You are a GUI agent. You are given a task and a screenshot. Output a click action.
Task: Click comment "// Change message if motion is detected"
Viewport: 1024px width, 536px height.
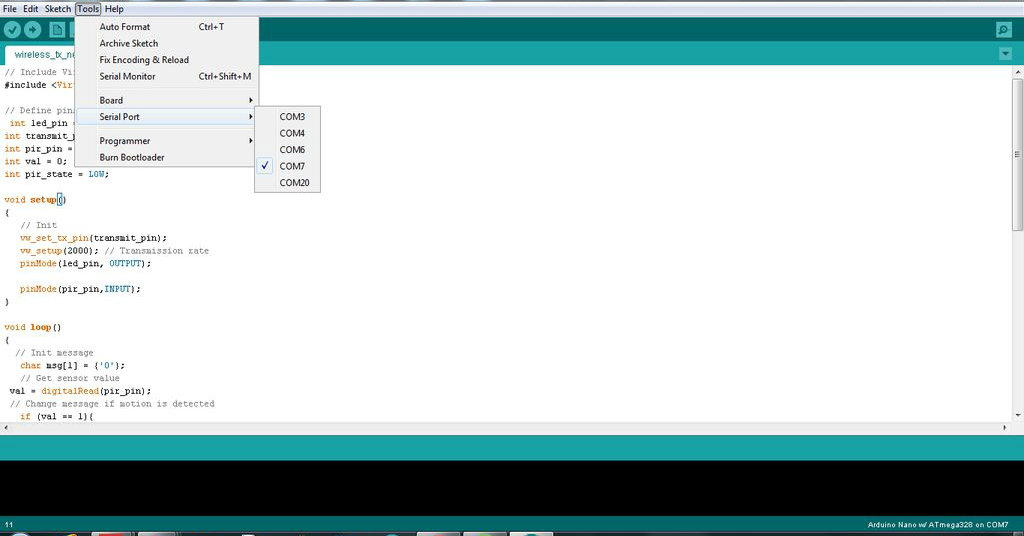click(x=112, y=403)
